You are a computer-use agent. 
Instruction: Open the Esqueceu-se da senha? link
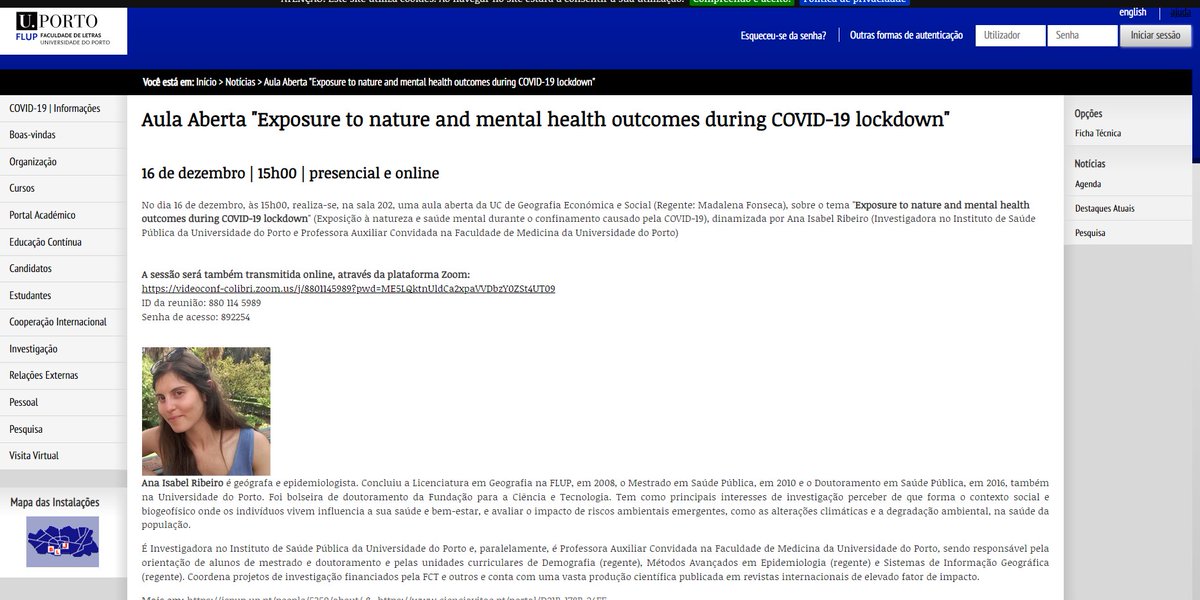click(x=783, y=36)
